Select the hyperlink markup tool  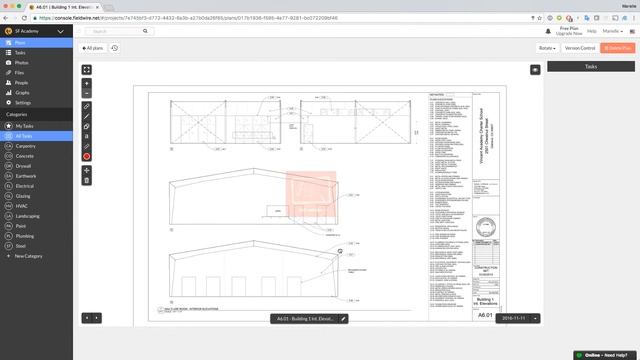[x=87, y=107]
